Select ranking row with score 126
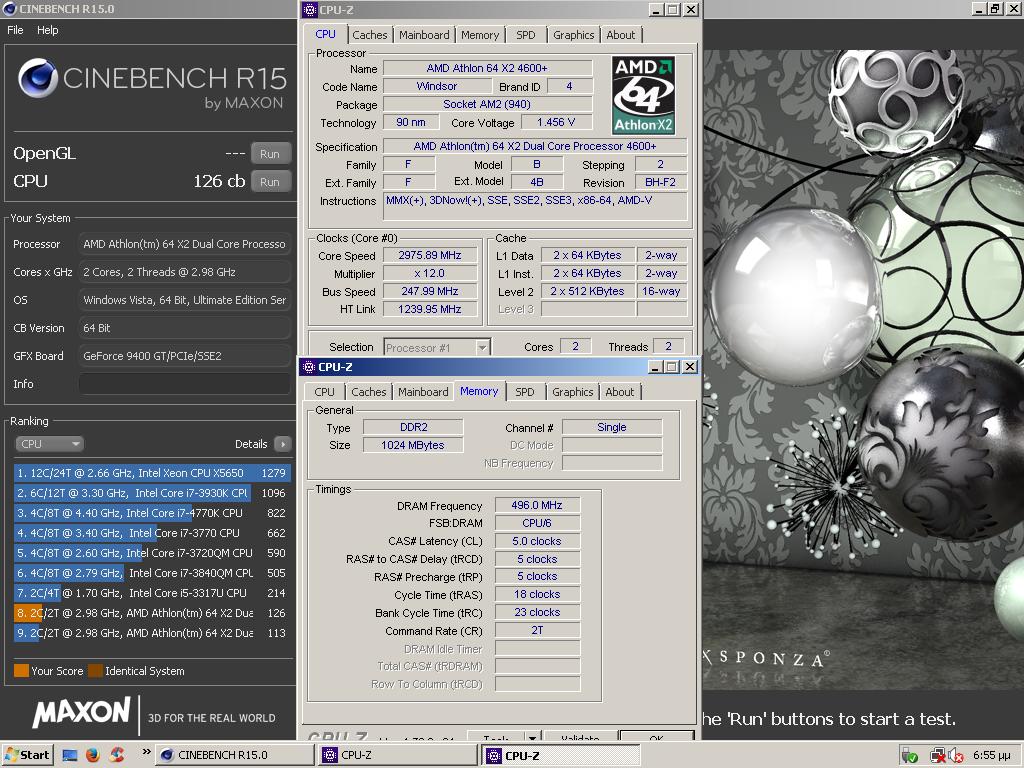This screenshot has width=1024, height=768. coord(152,613)
